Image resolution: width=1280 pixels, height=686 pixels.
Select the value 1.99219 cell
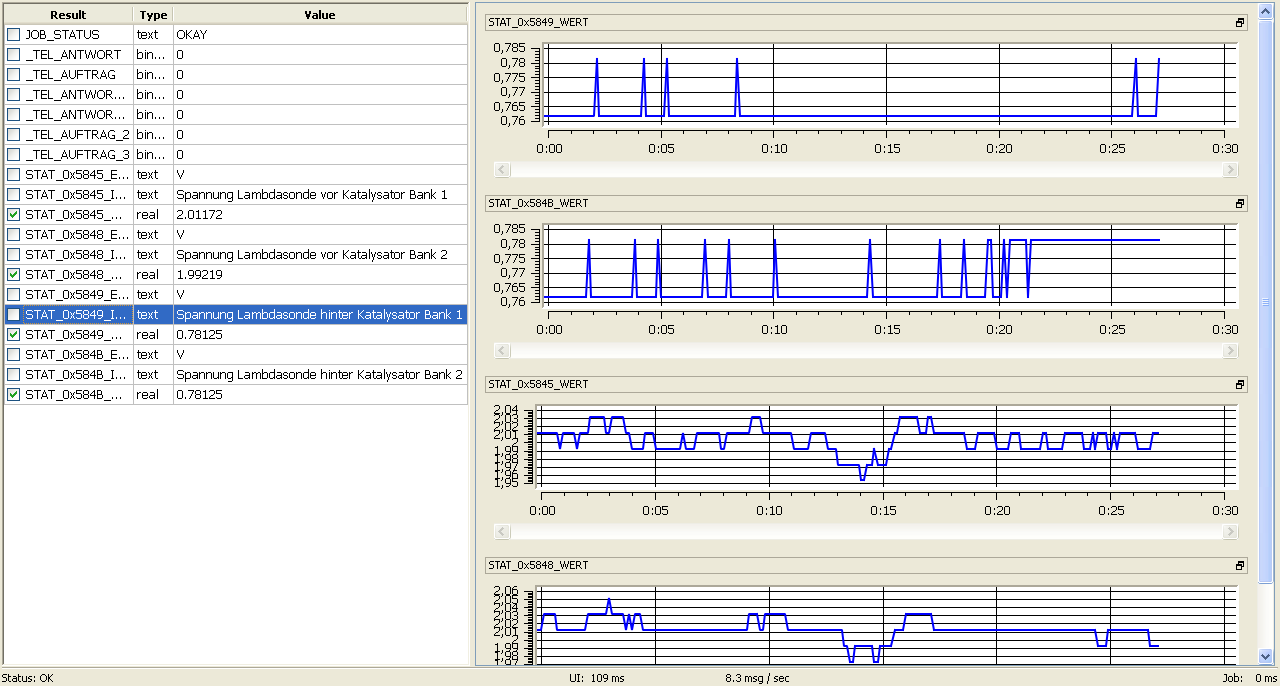tap(319, 274)
